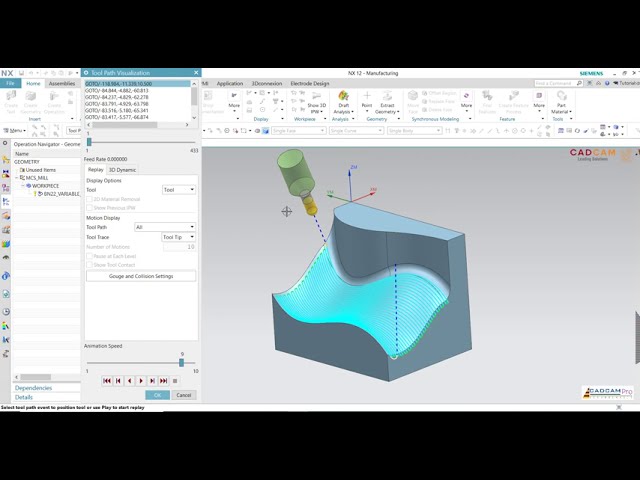640x480 pixels.
Task: Click the GOTO list horizontal scrollbar
Action: 124,125
